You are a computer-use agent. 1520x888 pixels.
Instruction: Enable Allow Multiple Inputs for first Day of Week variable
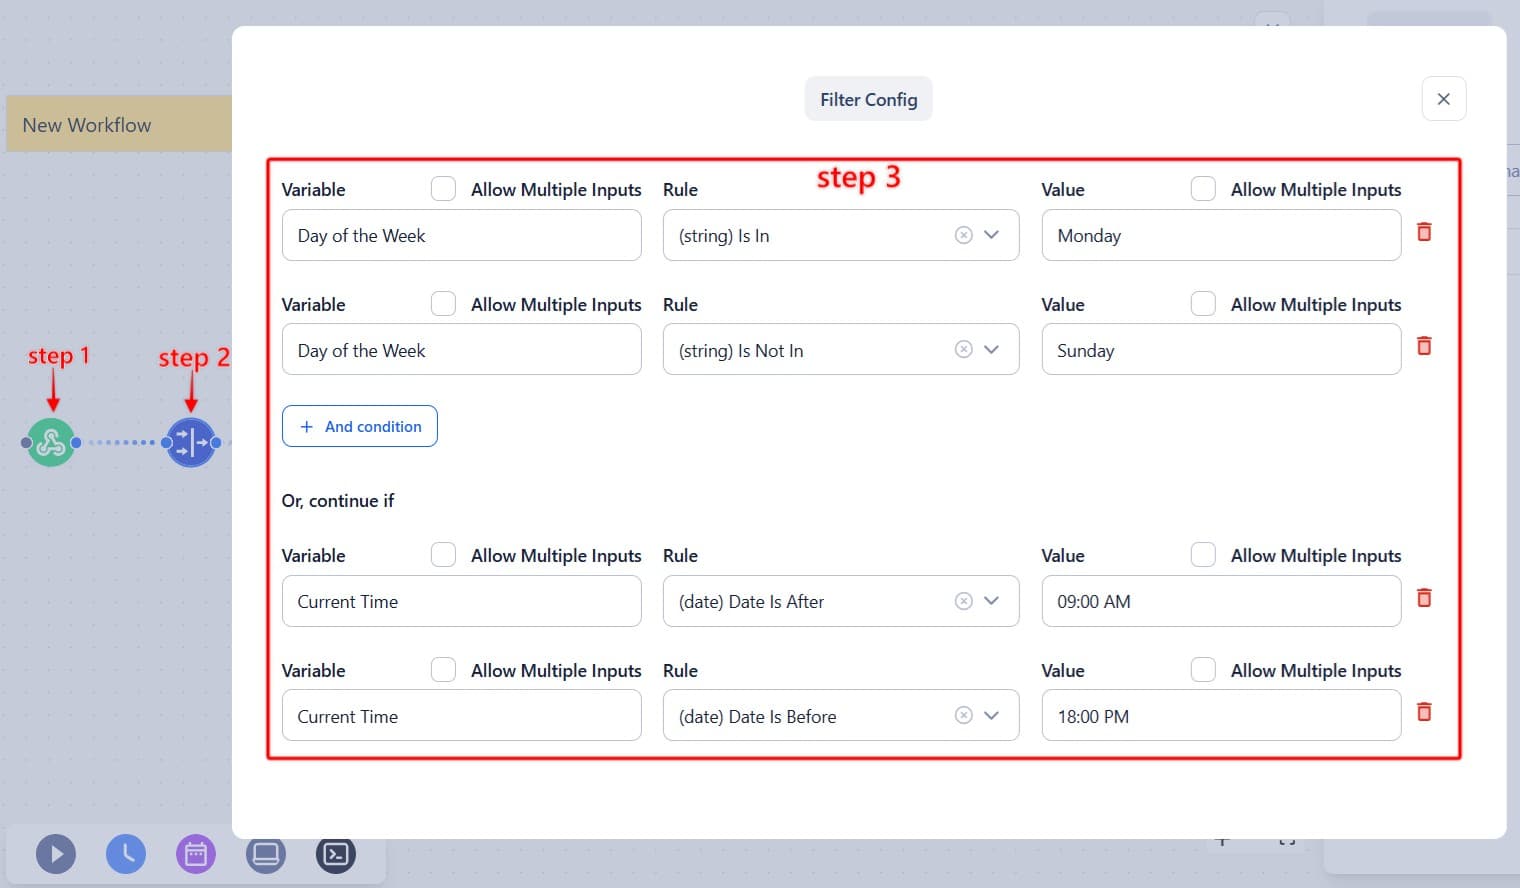(x=443, y=188)
